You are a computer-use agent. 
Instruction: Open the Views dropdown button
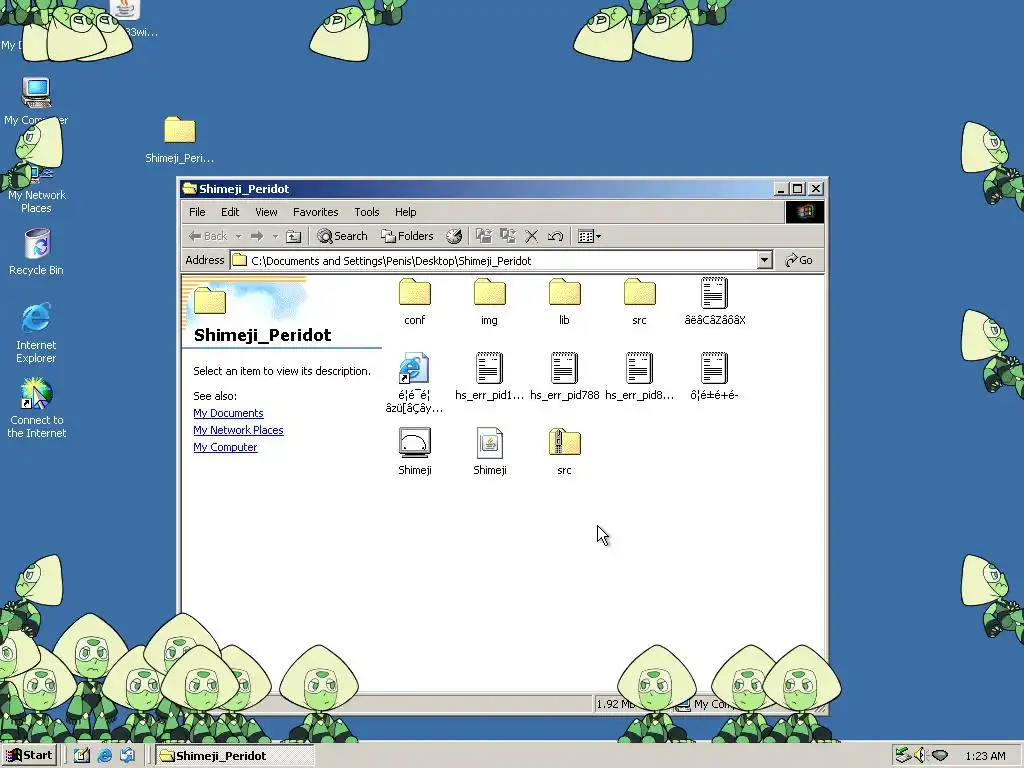pyautogui.click(x=589, y=236)
